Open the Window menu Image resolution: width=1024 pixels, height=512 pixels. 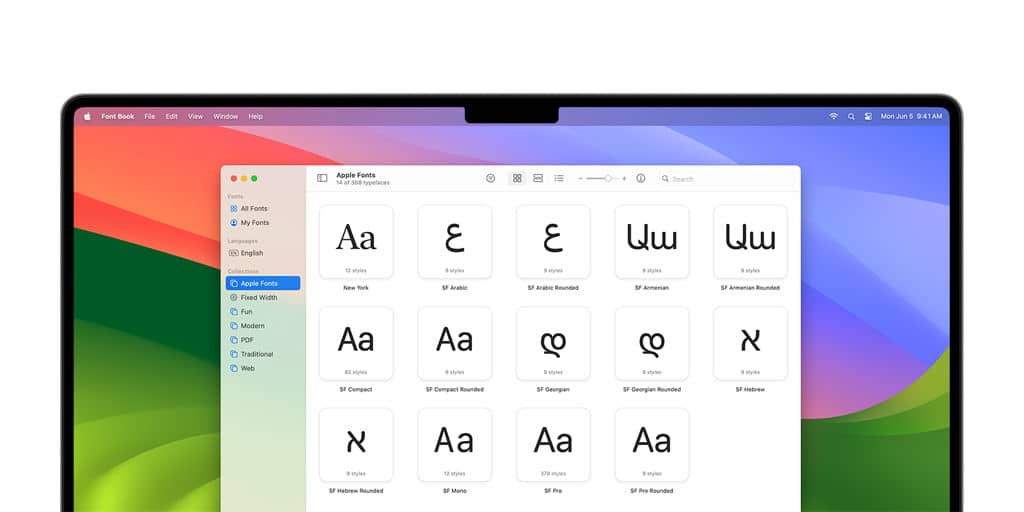[x=226, y=116]
